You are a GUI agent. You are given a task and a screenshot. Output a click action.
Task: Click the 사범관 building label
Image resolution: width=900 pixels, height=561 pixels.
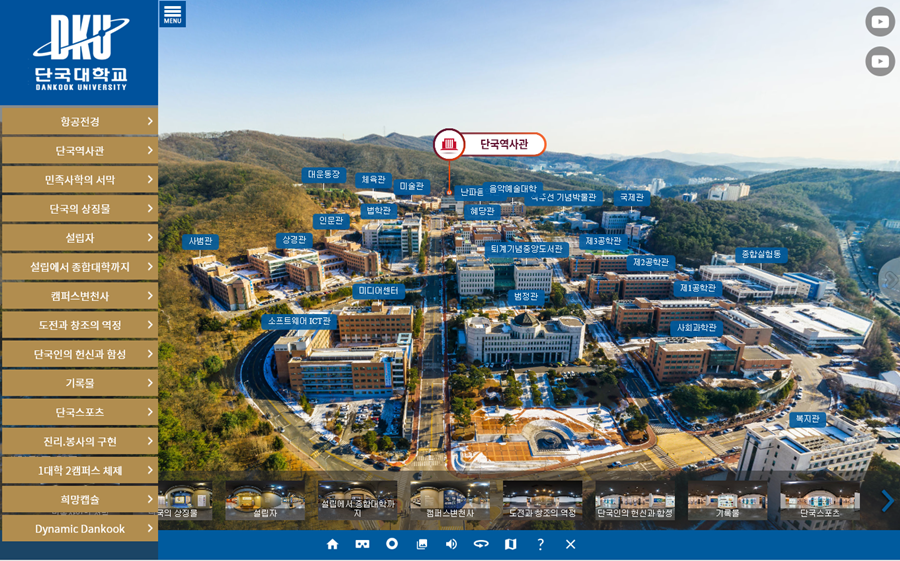pyautogui.click(x=200, y=242)
